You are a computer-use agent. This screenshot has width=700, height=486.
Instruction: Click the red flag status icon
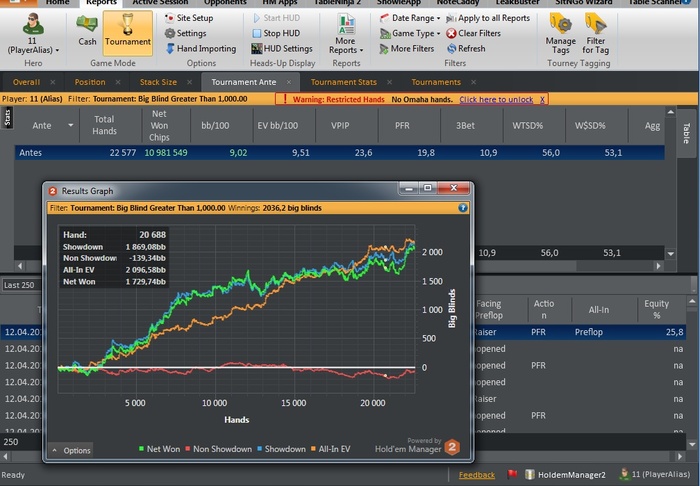click(512, 474)
